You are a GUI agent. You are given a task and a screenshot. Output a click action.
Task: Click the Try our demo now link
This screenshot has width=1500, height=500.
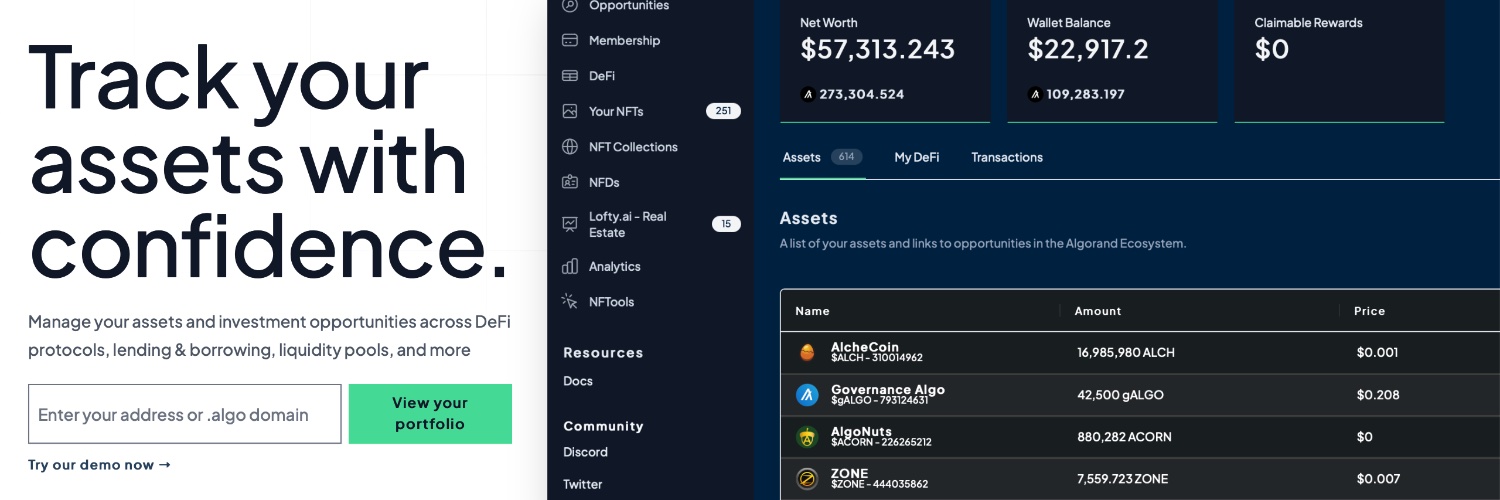pos(99,465)
